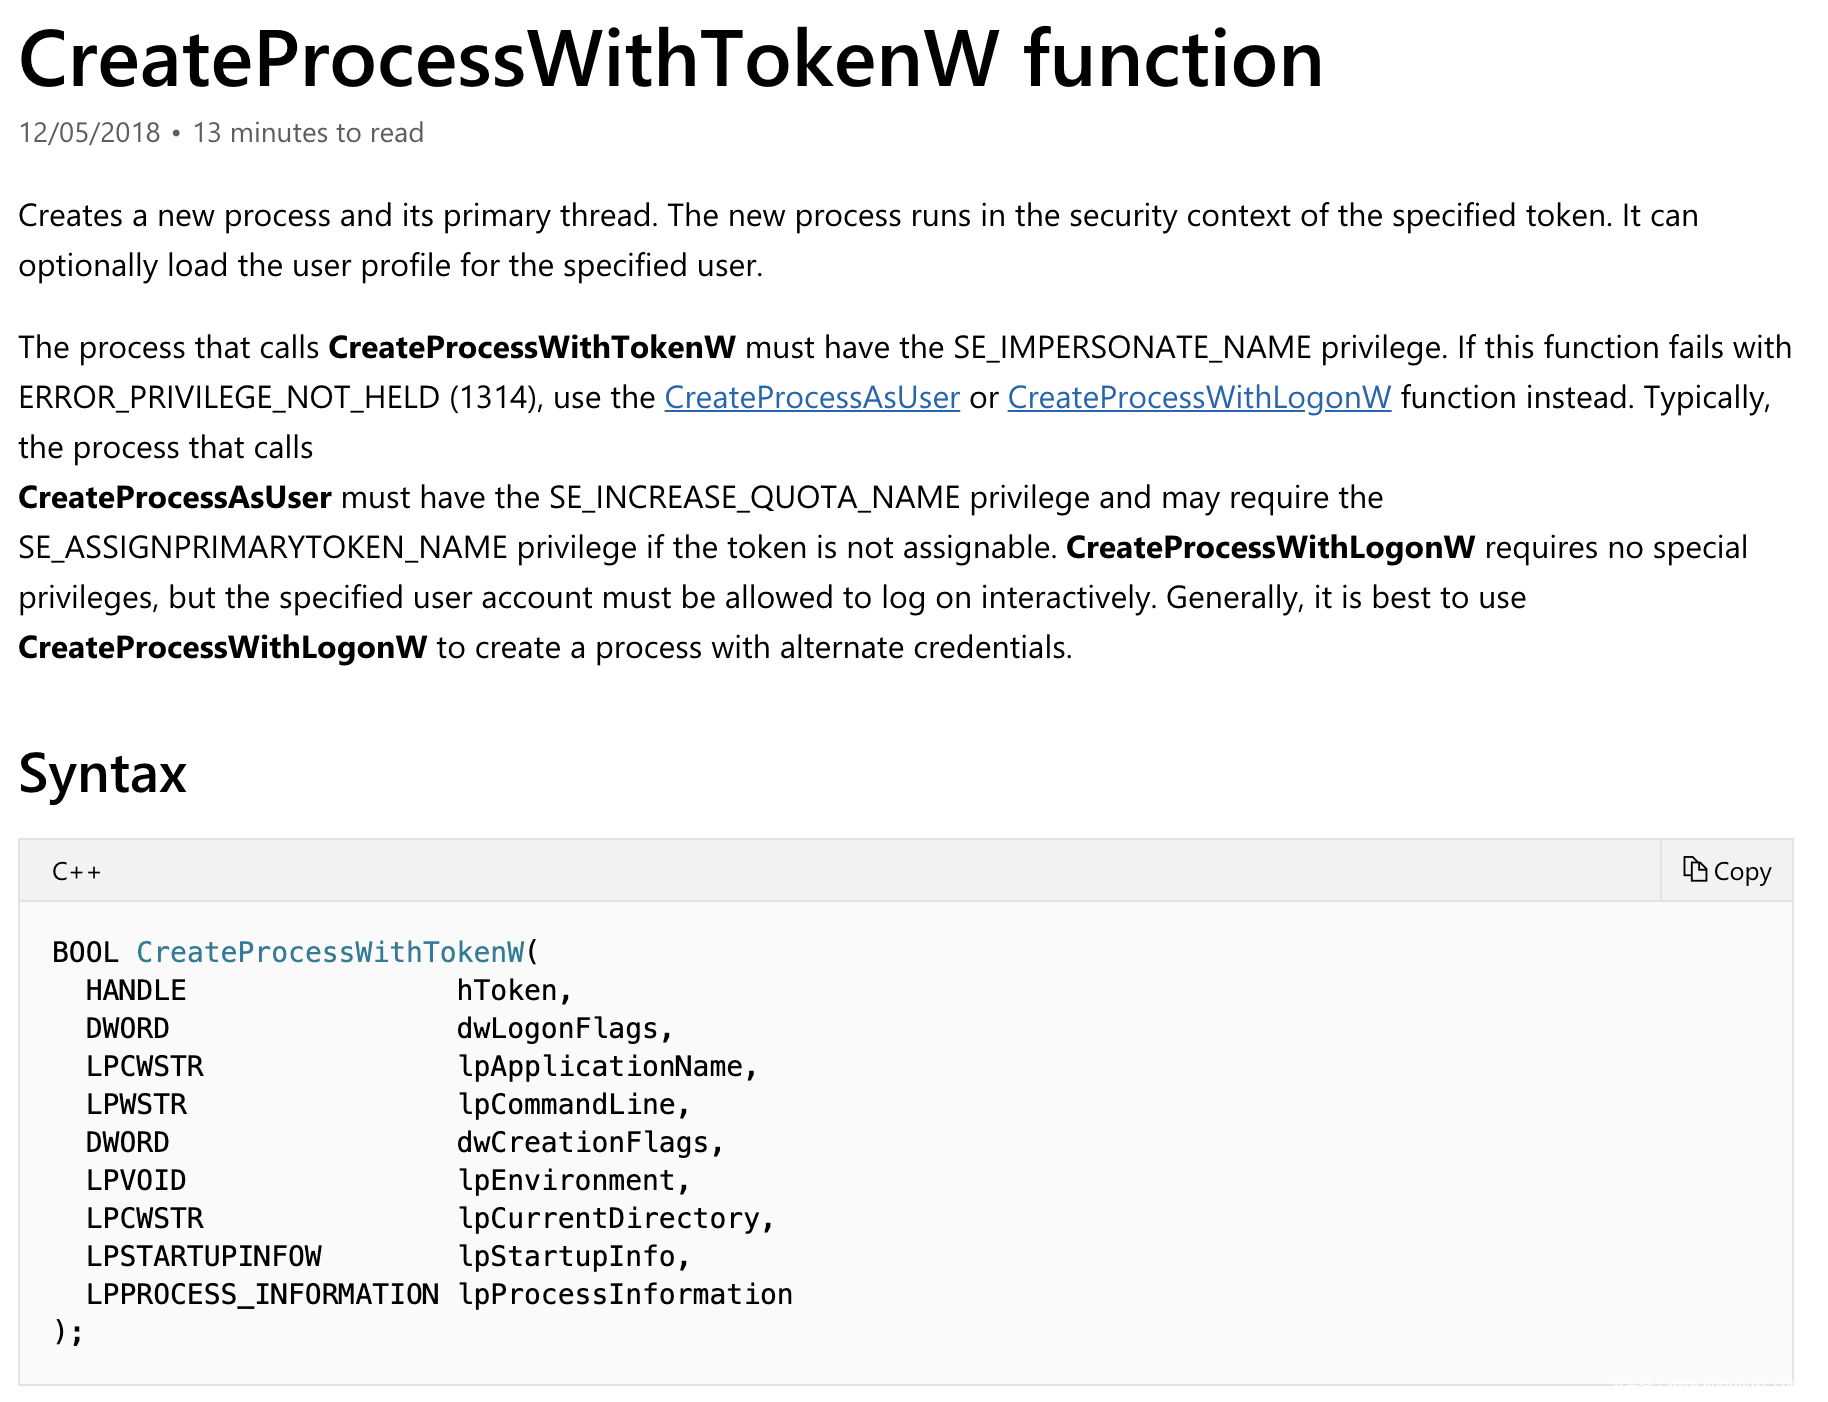Click the CreateProcessWithTokenW function page title
The image size is (1828, 1402).
point(670,60)
